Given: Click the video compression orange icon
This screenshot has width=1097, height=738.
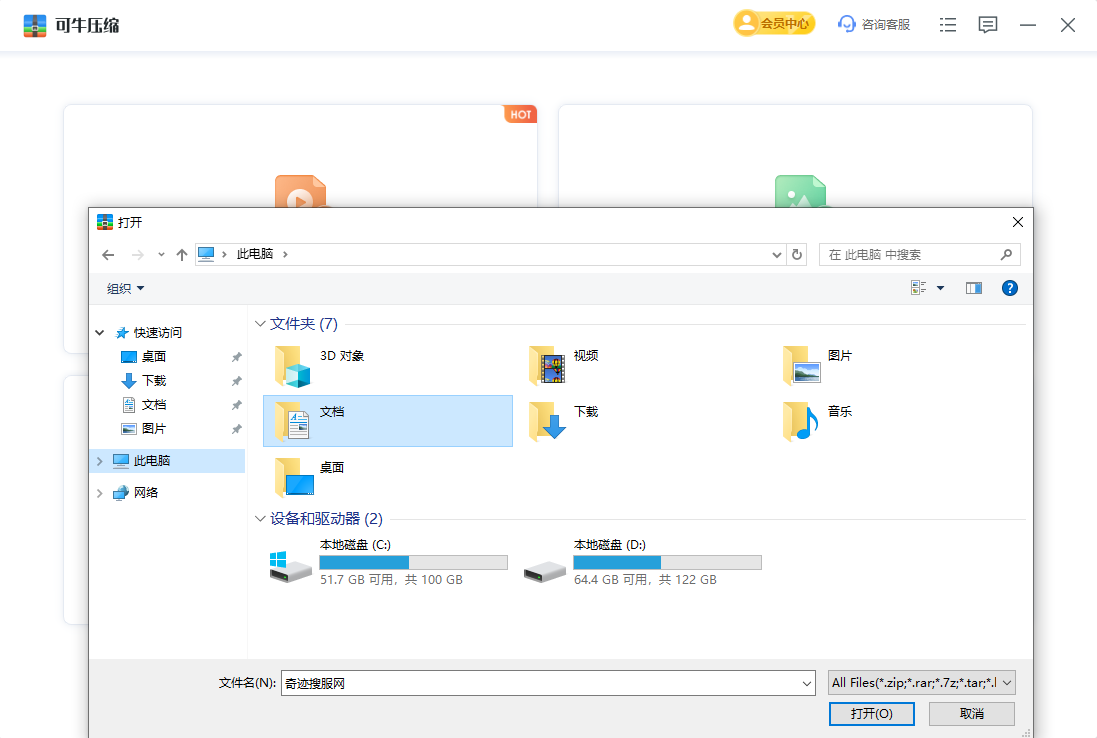Looking at the screenshot, I should tap(300, 192).
